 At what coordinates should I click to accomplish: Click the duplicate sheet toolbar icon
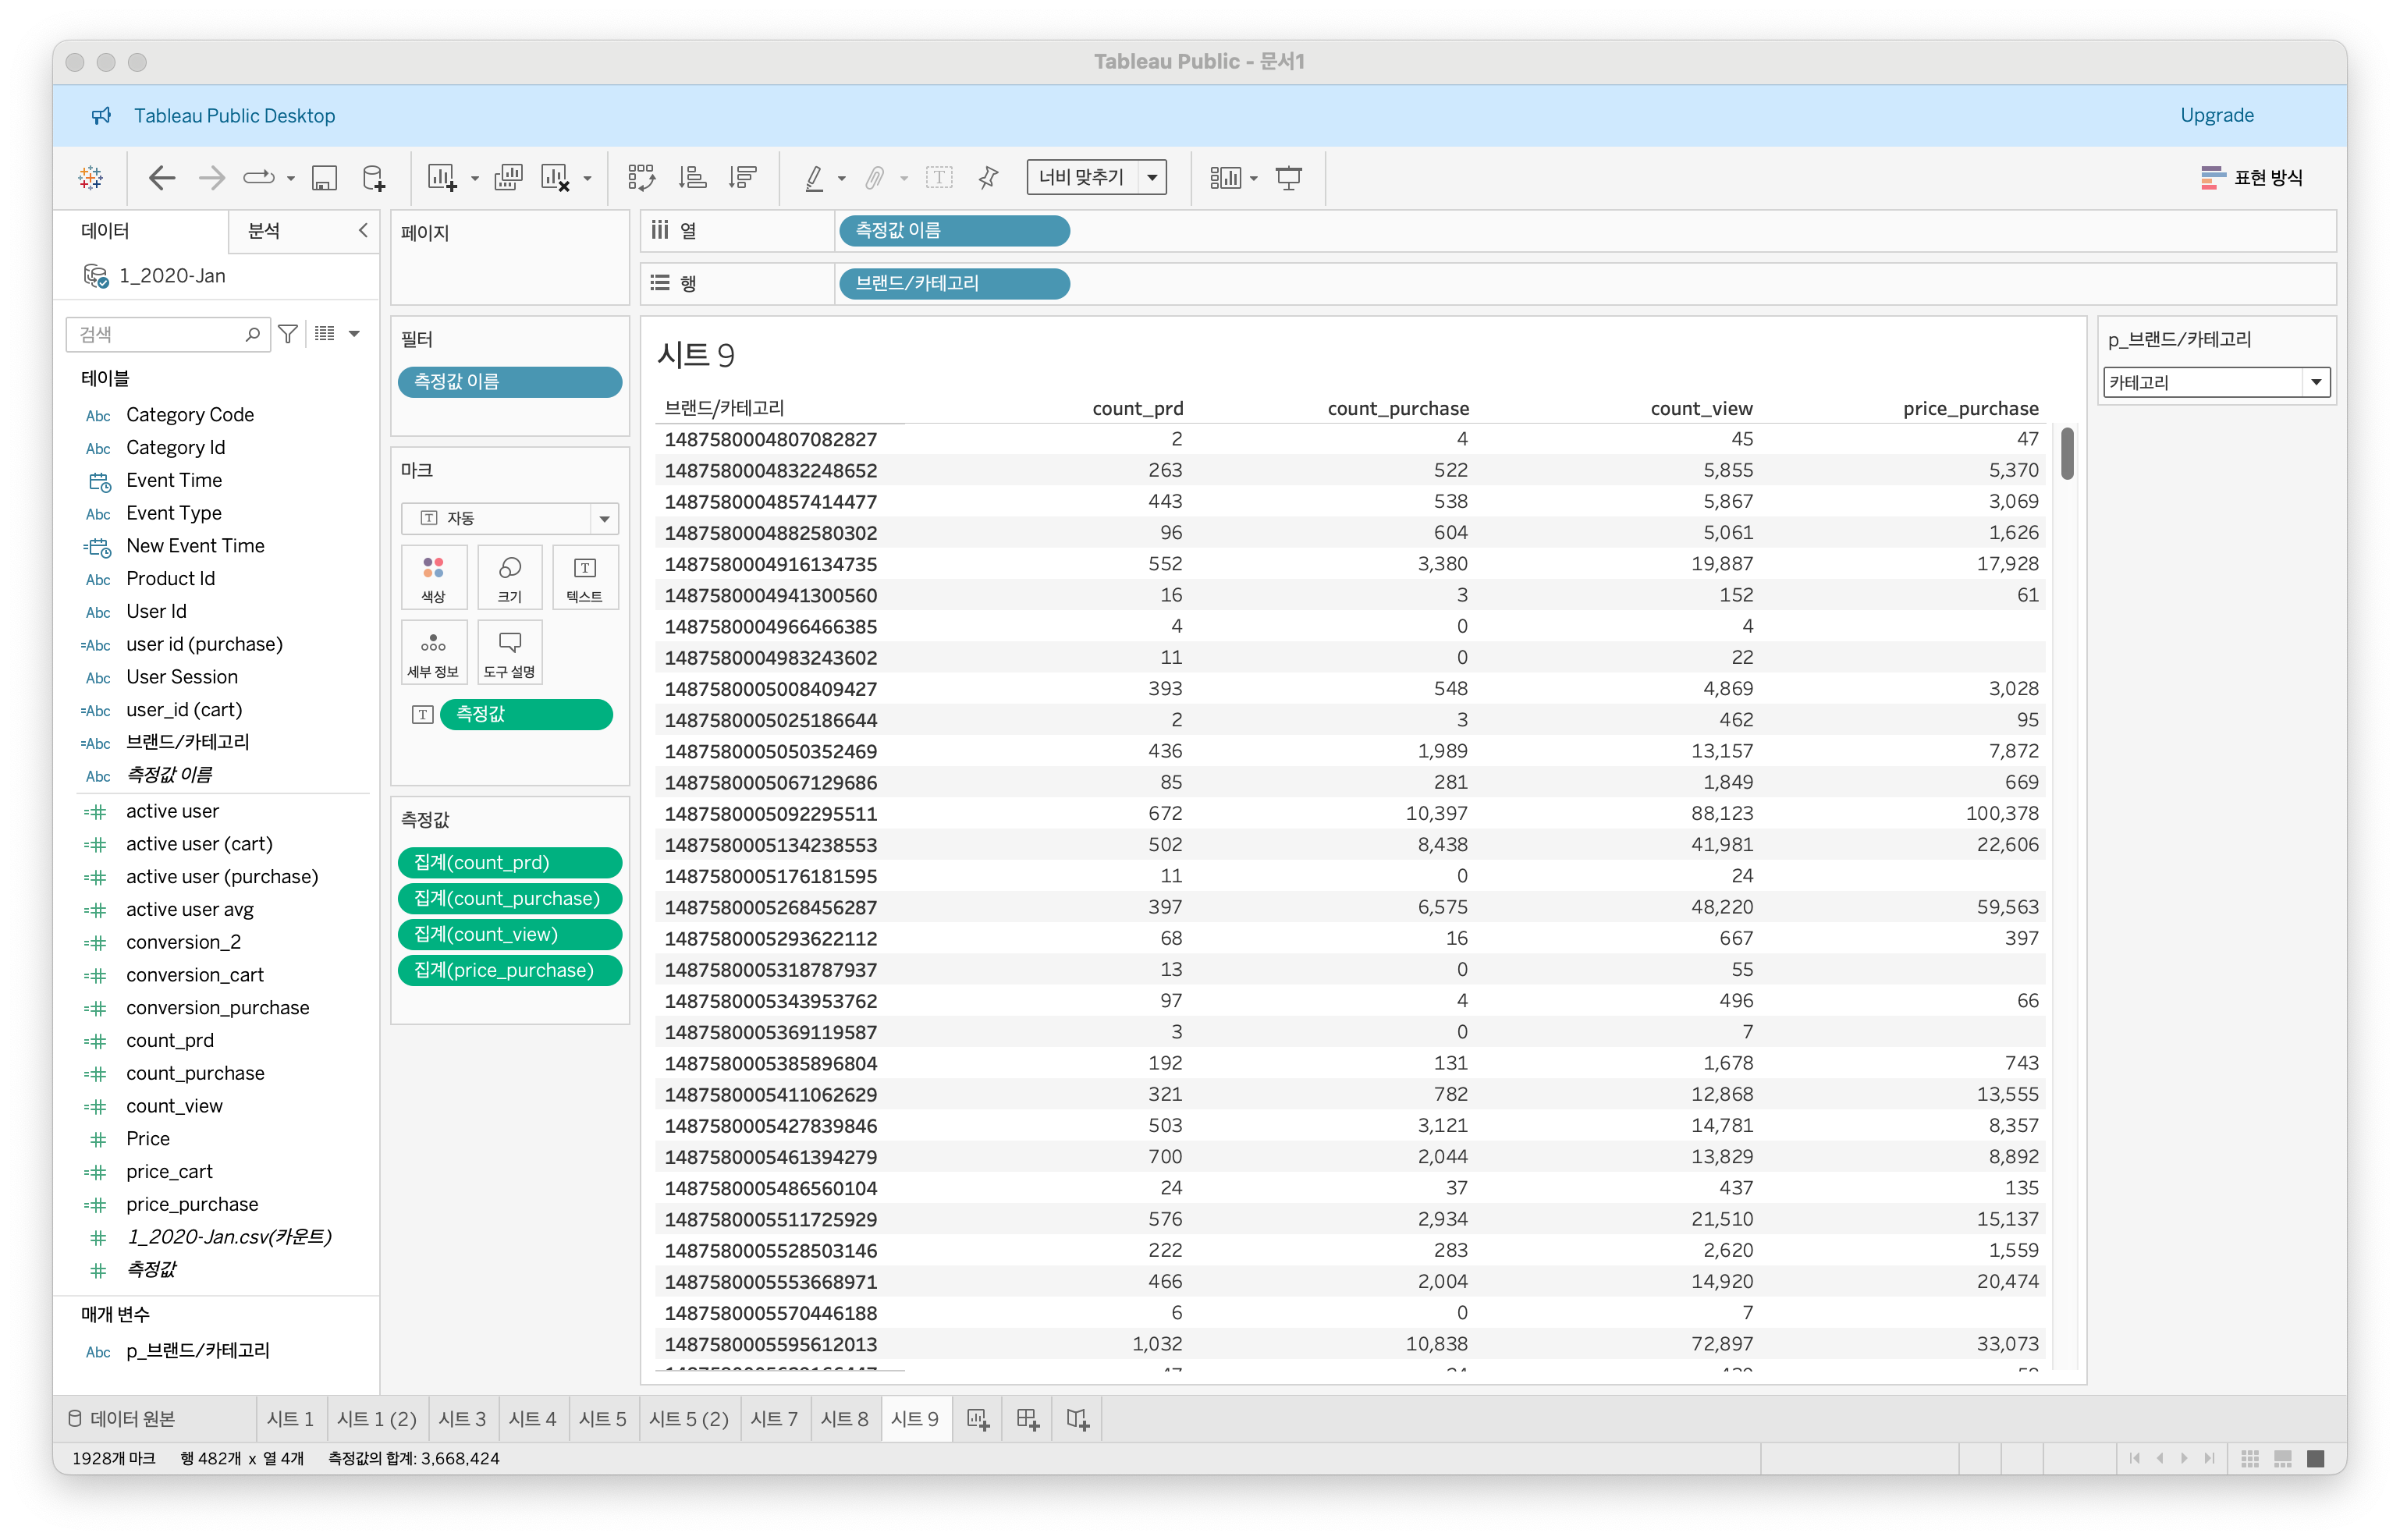coord(508,178)
